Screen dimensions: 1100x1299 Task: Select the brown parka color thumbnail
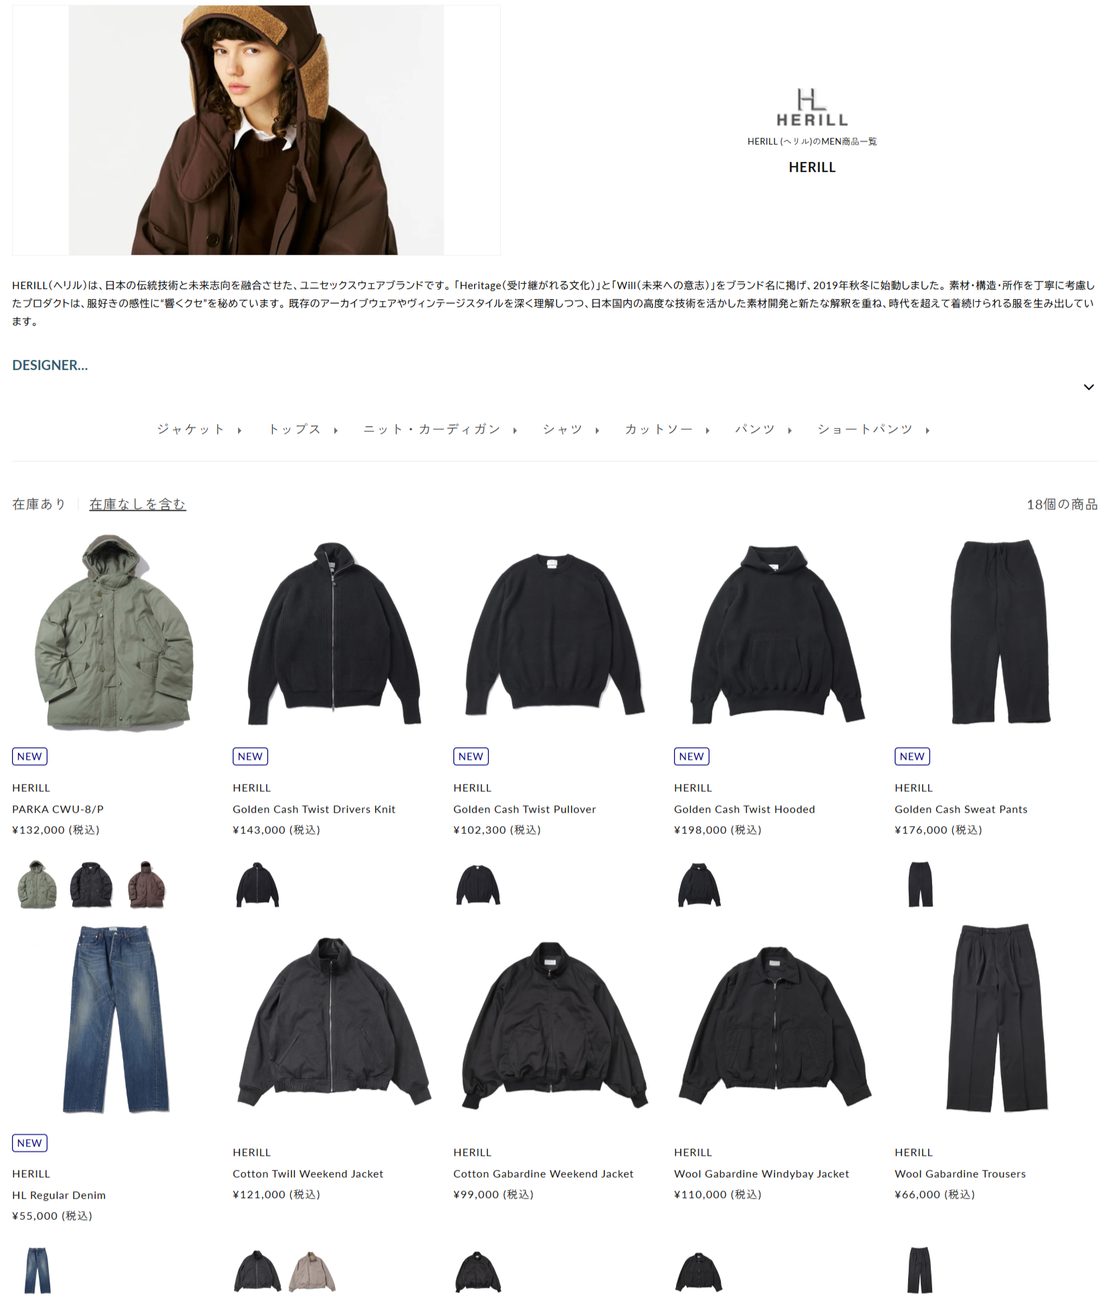(146, 884)
